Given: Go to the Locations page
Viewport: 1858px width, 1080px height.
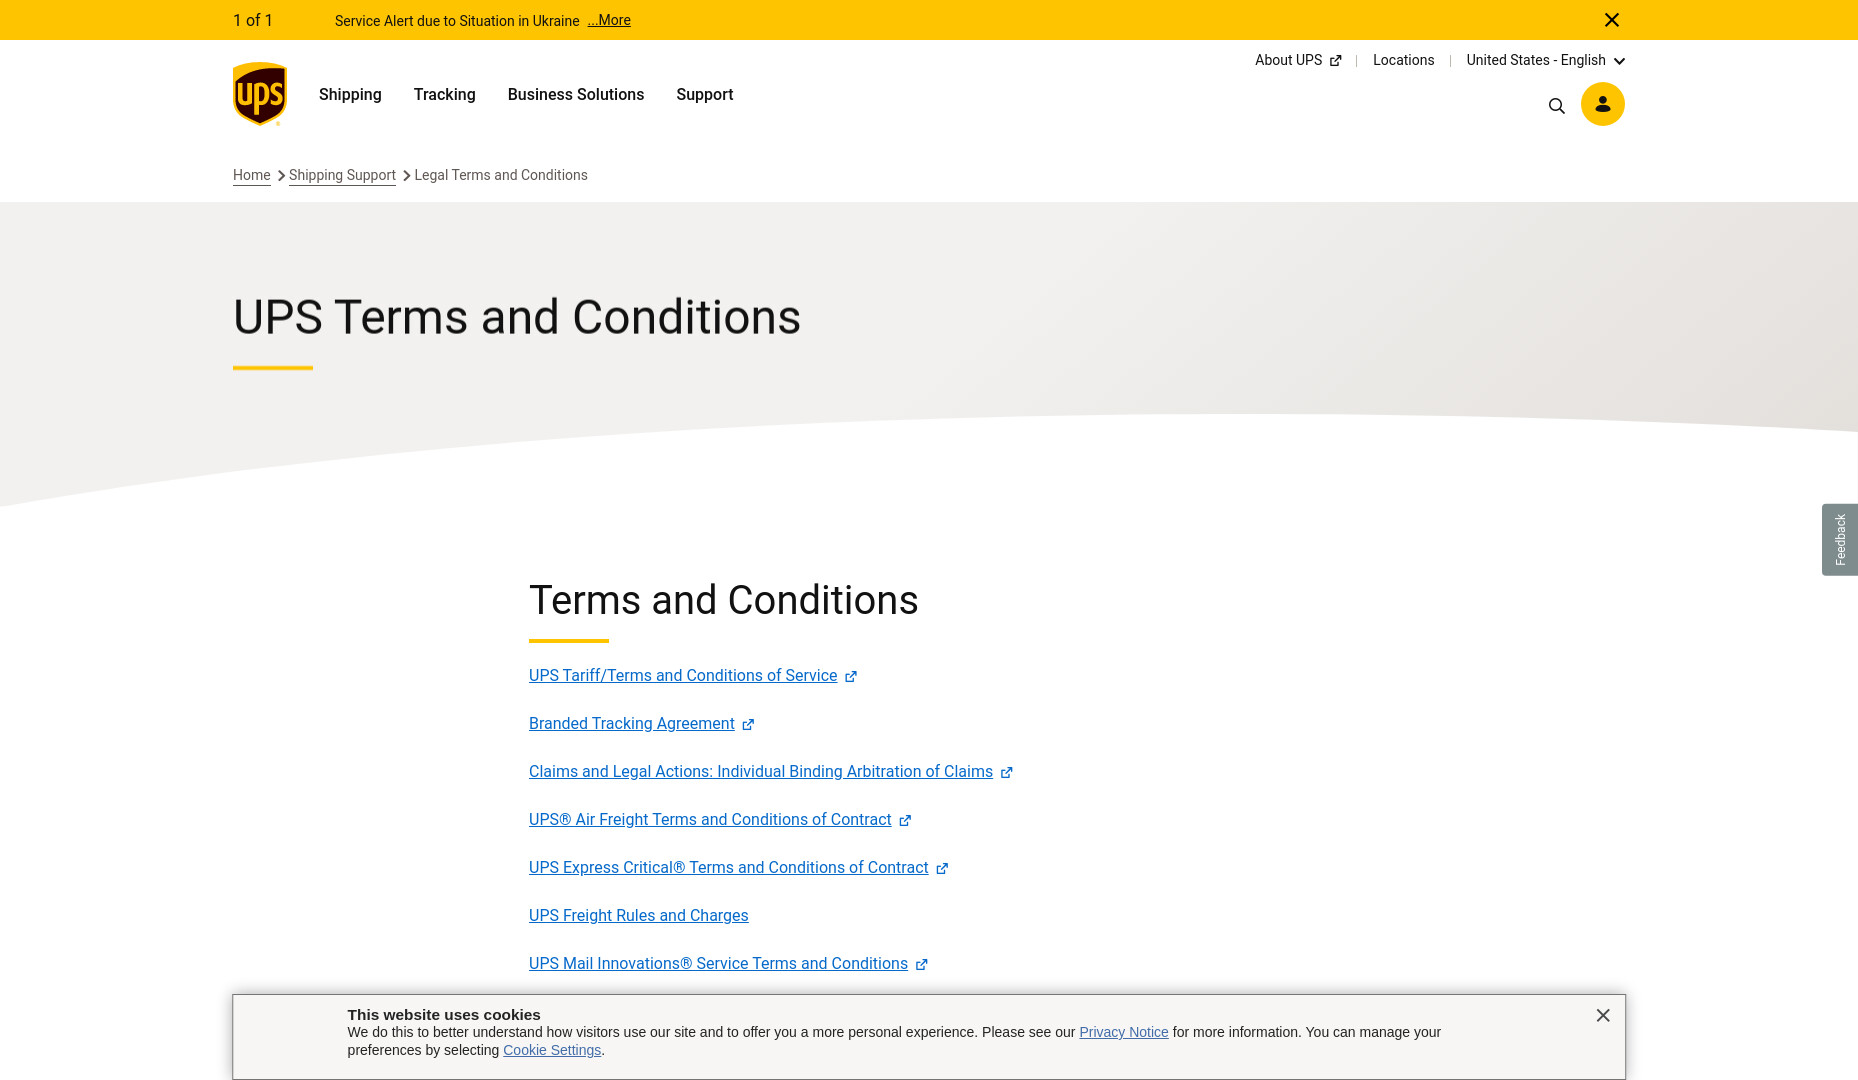Looking at the screenshot, I should pos(1403,60).
